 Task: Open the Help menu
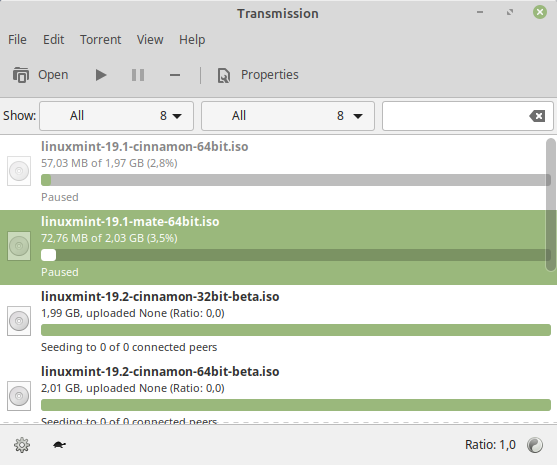(x=192, y=39)
